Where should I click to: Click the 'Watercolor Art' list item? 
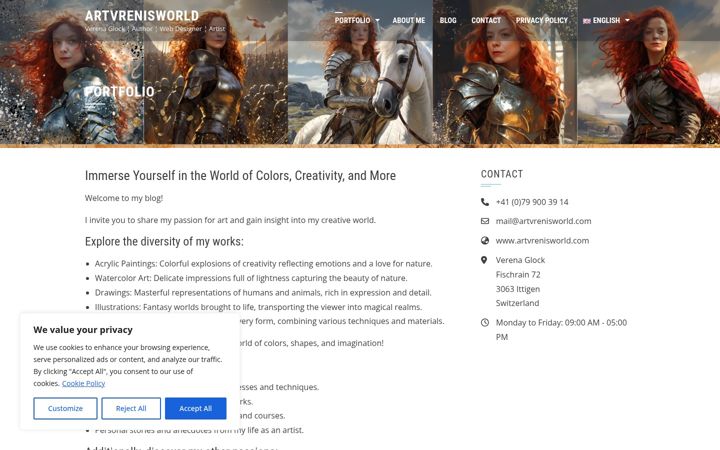251,278
